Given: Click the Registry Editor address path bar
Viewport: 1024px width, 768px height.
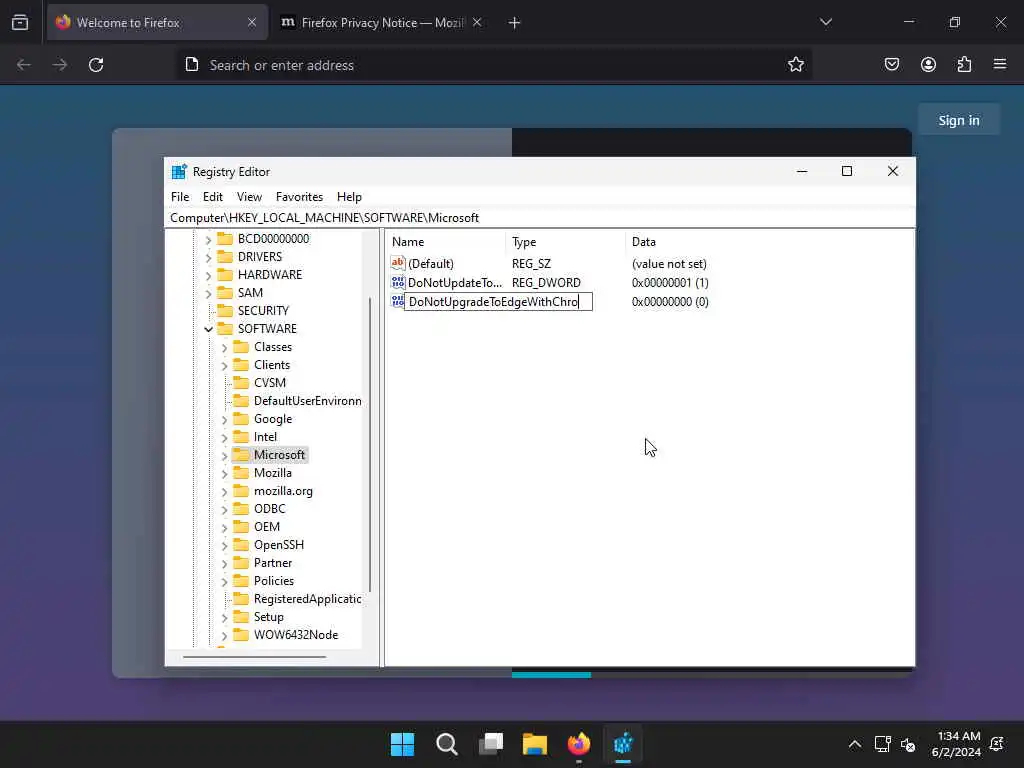Looking at the screenshot, I should (539, 217).
